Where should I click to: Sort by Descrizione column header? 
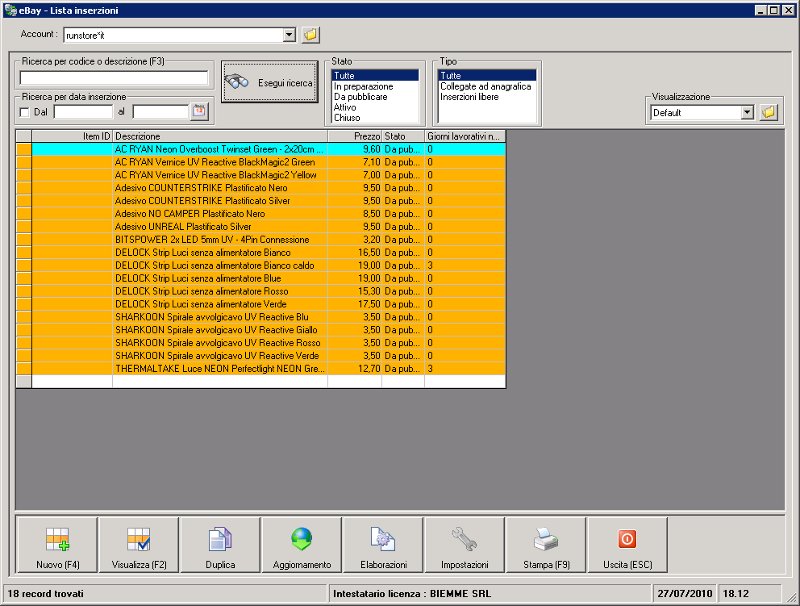pos(220,136)
